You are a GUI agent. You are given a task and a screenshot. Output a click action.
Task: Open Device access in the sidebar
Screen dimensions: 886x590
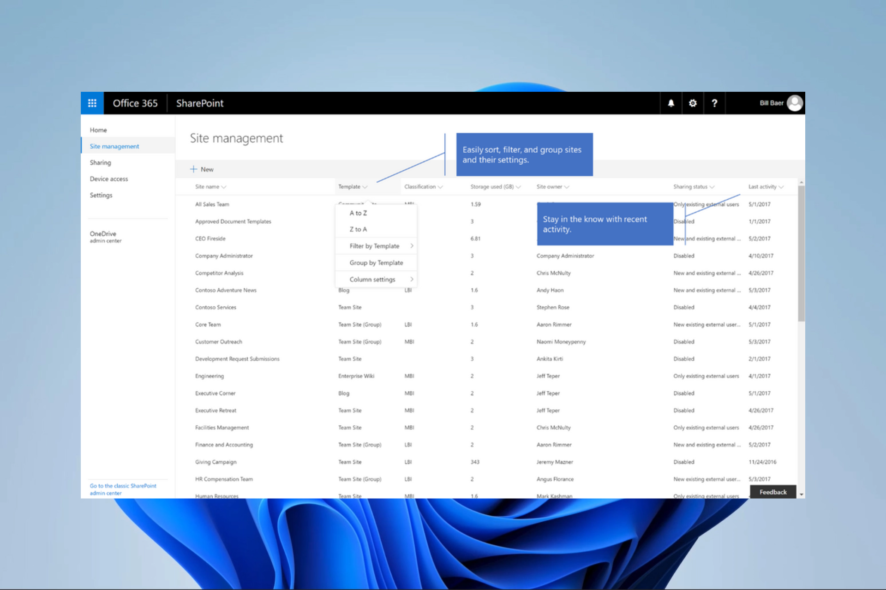tap(110, 178)
